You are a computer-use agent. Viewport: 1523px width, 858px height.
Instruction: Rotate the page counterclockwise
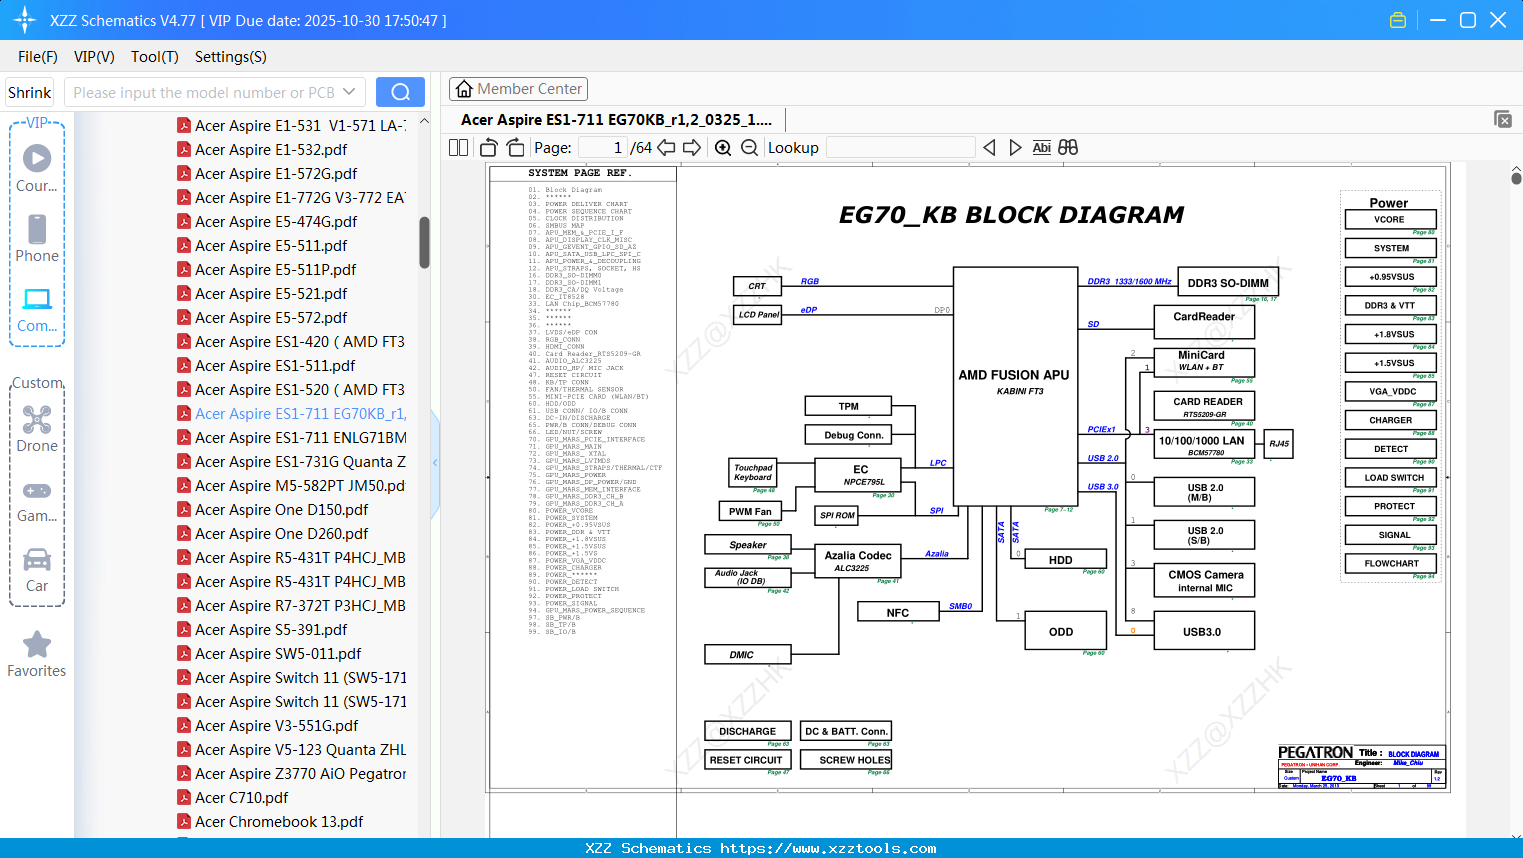tap(489, 147)
